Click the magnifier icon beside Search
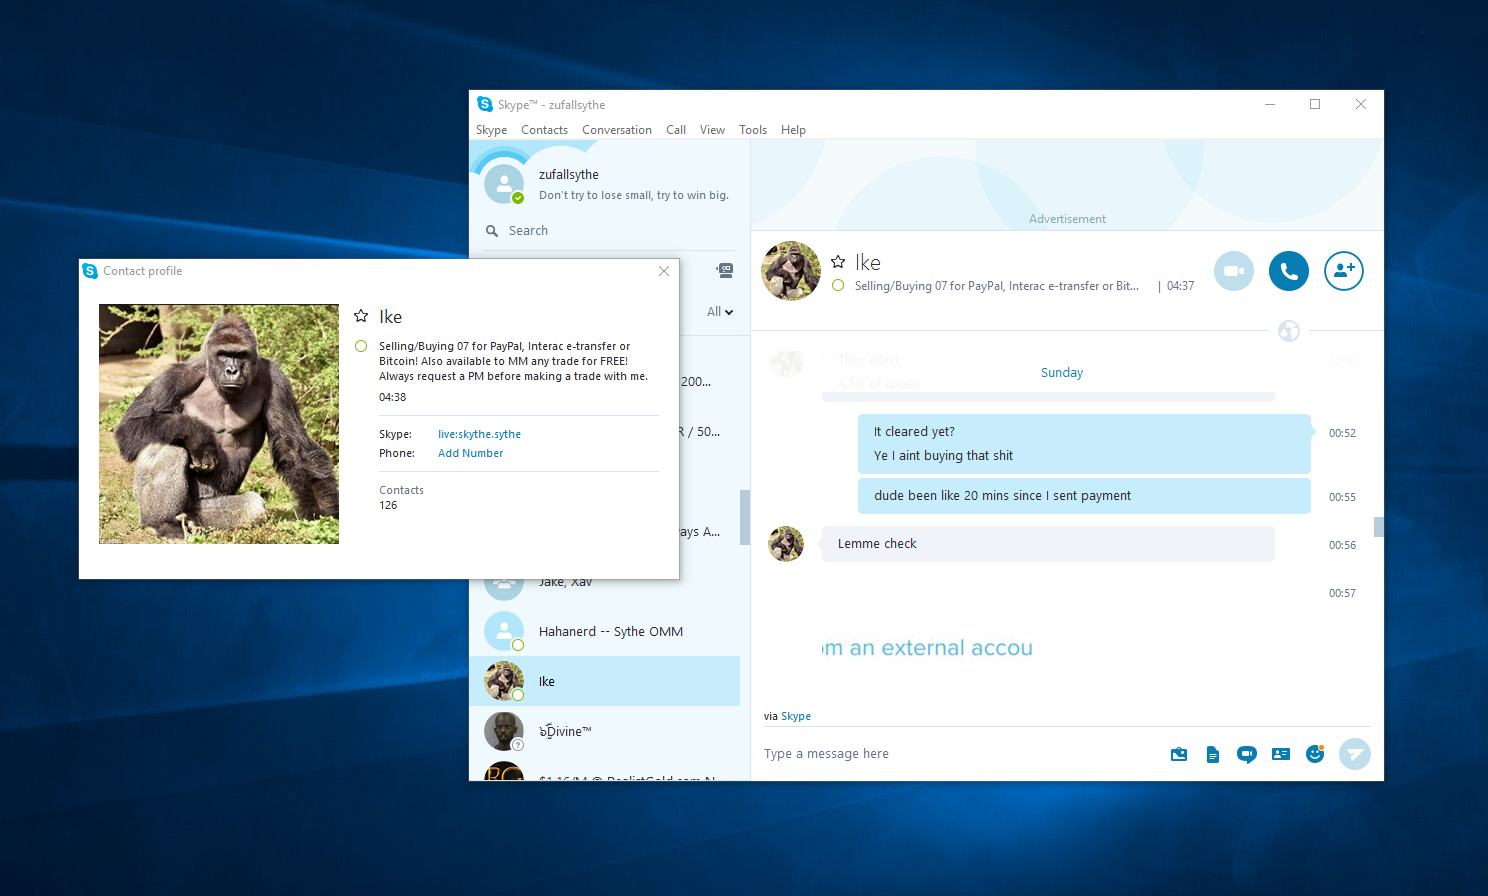Viewport: 1488px width, 896px height. tap(492, 231)
